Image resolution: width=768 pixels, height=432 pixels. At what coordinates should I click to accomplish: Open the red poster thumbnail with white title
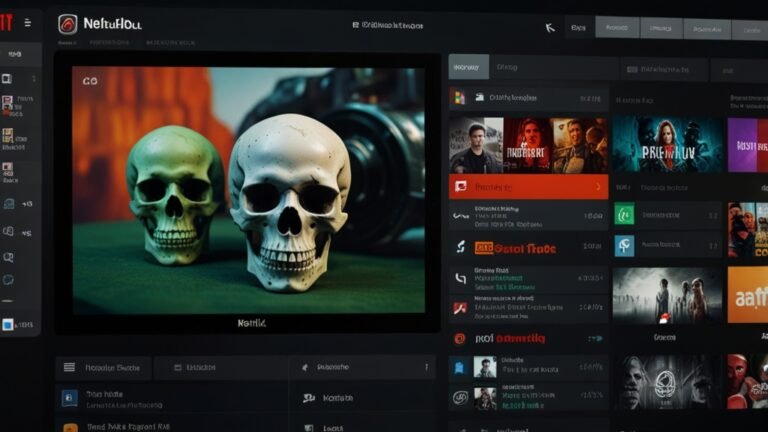[x=528, y=145]
